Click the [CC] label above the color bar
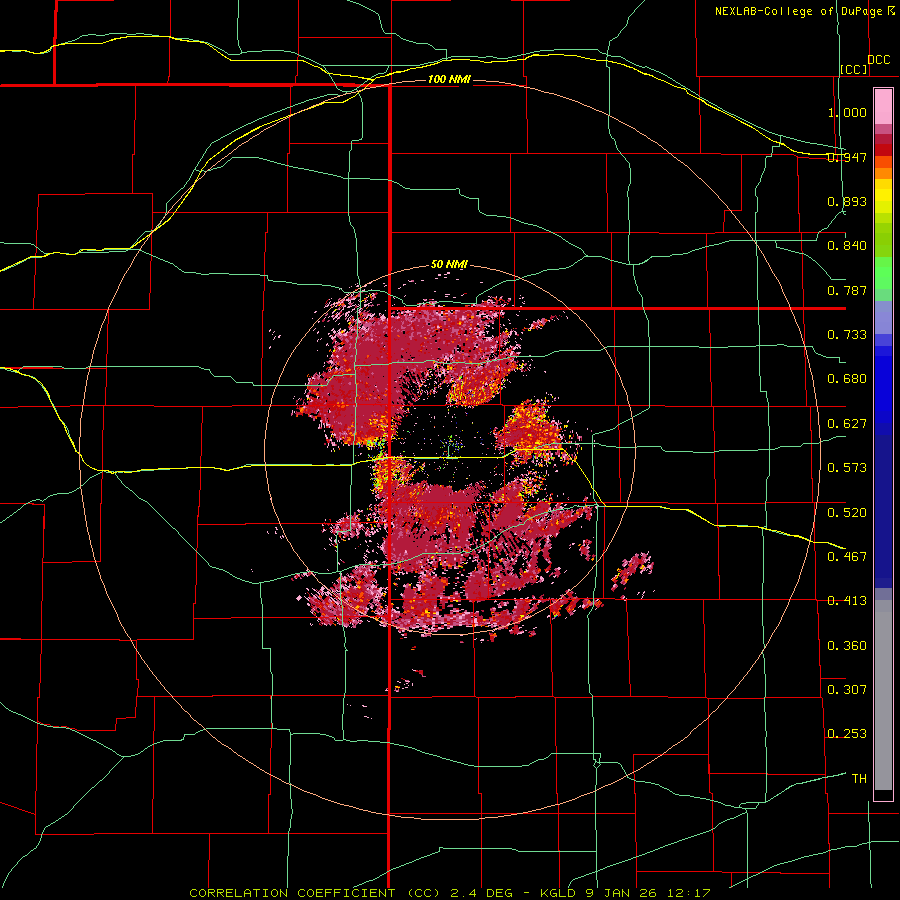This screenshot has height=900, width=900. [x=854, y=69]
